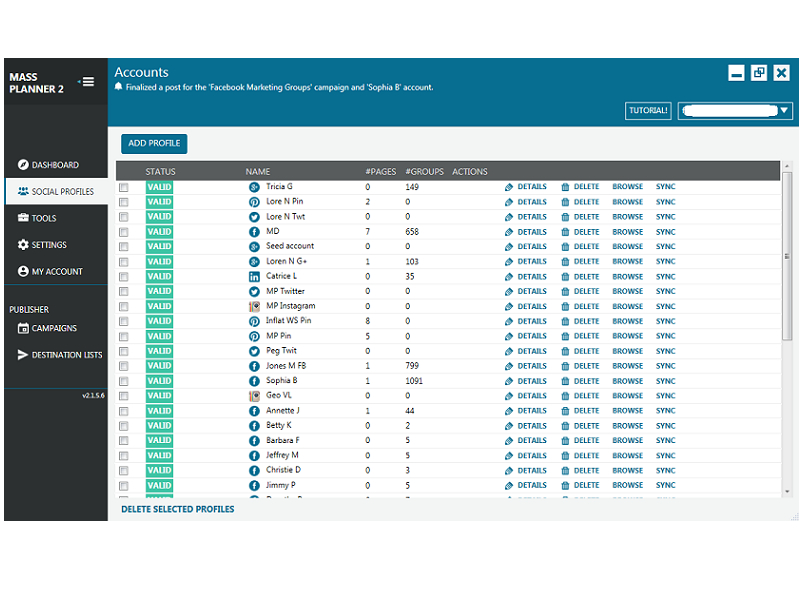The width and height of the screenshot is (800, 600).
Task: Toggle the hamburger menu beside Mass Planner 2
Action: (87, 82)
